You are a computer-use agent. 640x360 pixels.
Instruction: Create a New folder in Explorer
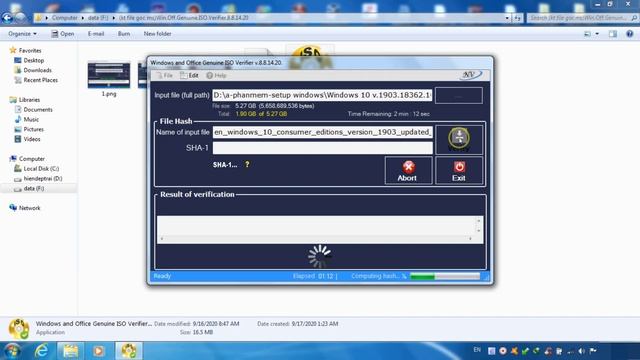click(x=158, y=34)
